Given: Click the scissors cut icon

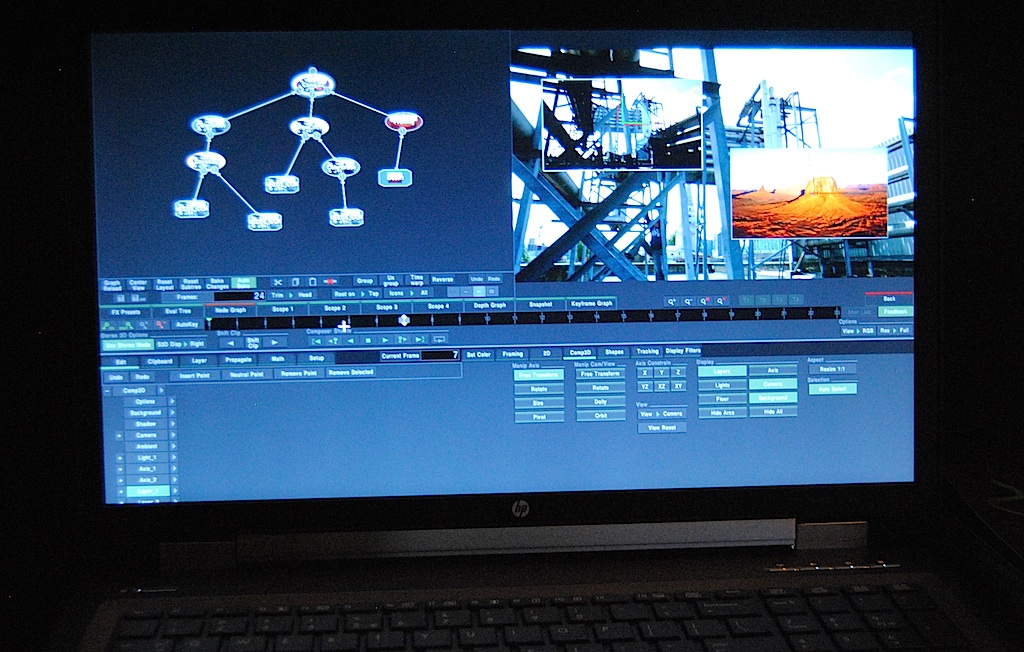Looking at the screenshot, I should [278, 282].
